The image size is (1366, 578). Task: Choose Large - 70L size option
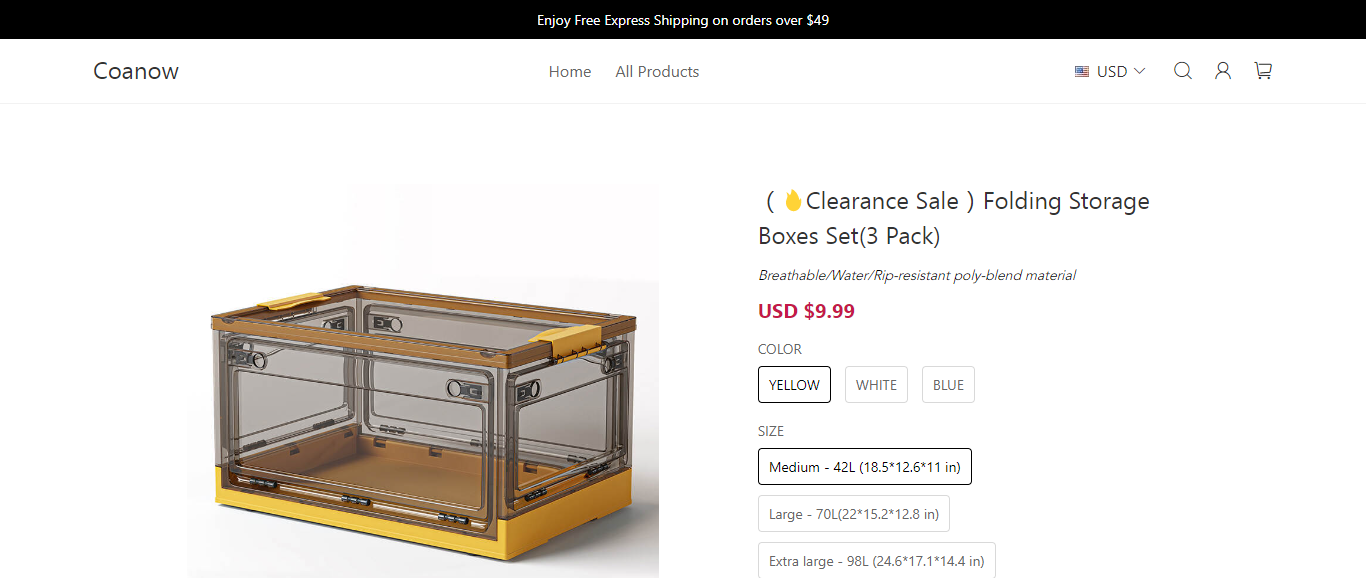[x=853, y=514]
